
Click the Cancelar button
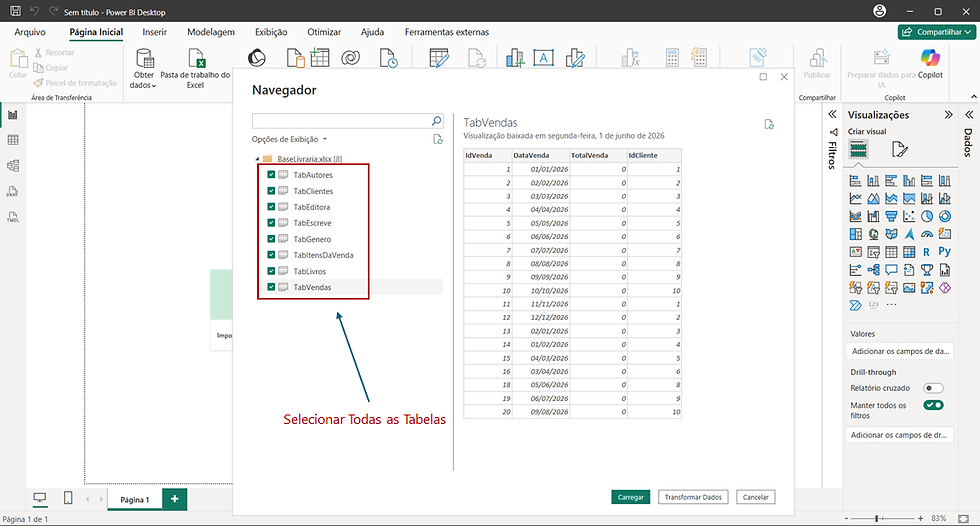click(x=756, y=497)
